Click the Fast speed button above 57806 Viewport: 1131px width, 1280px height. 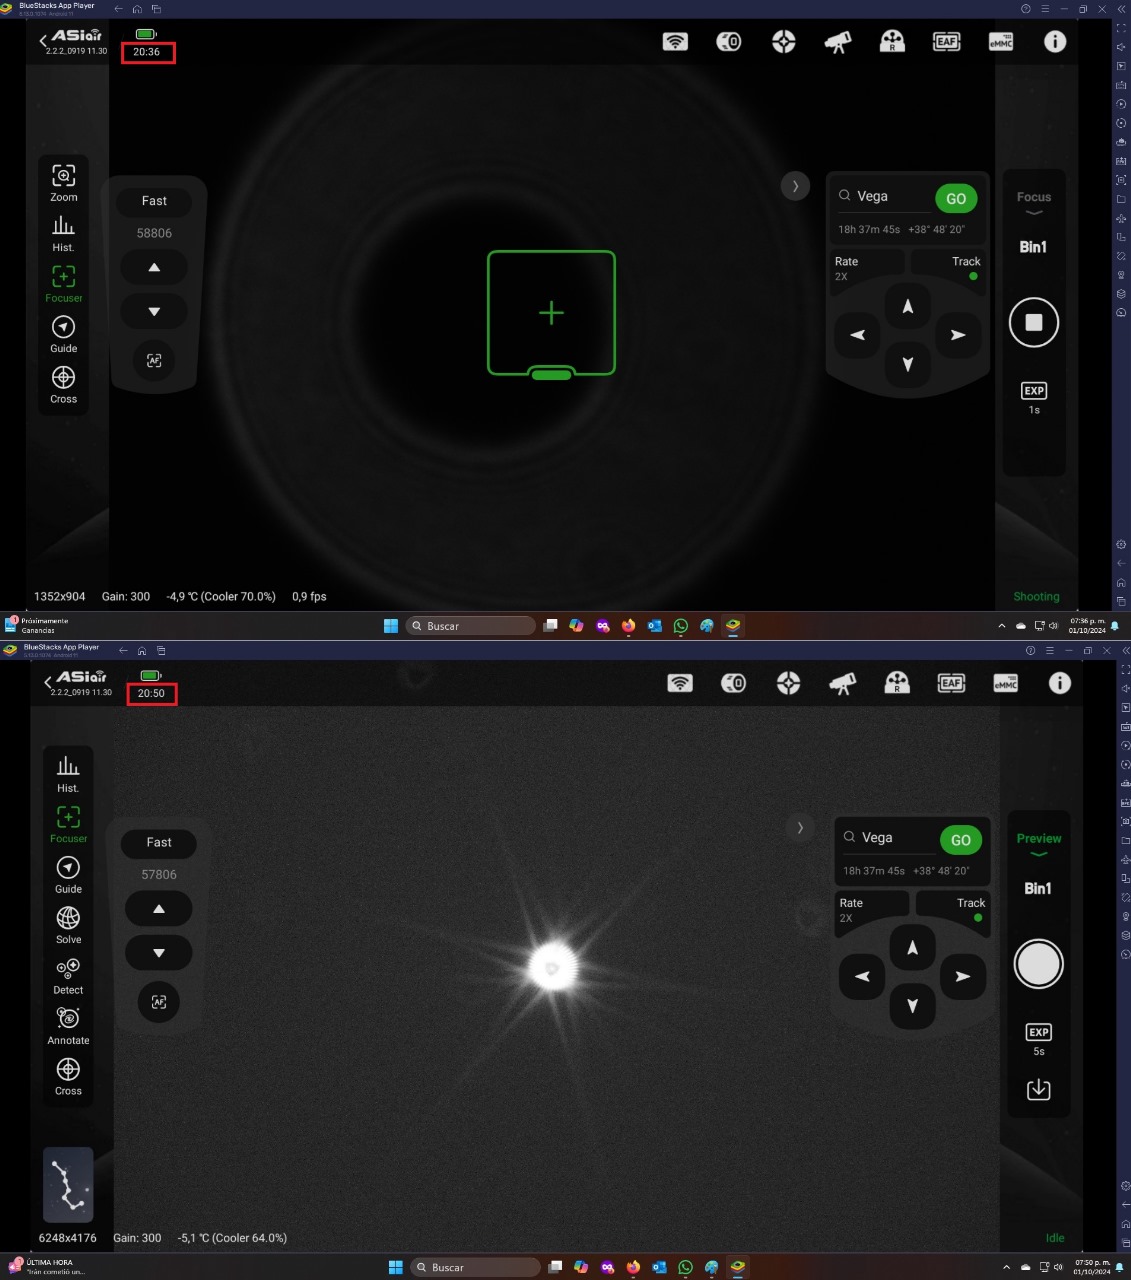pos(159,842)
